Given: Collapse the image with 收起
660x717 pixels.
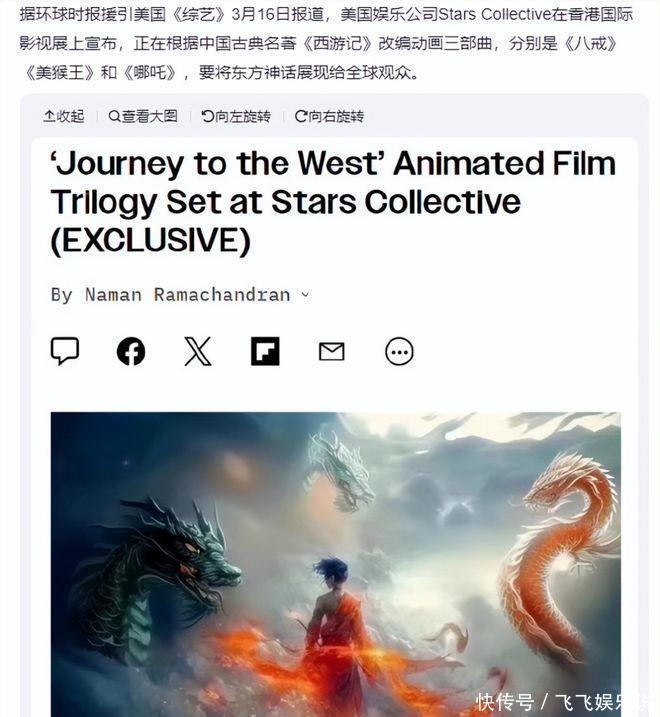Looking at the screenshot, I should [64, 116].
